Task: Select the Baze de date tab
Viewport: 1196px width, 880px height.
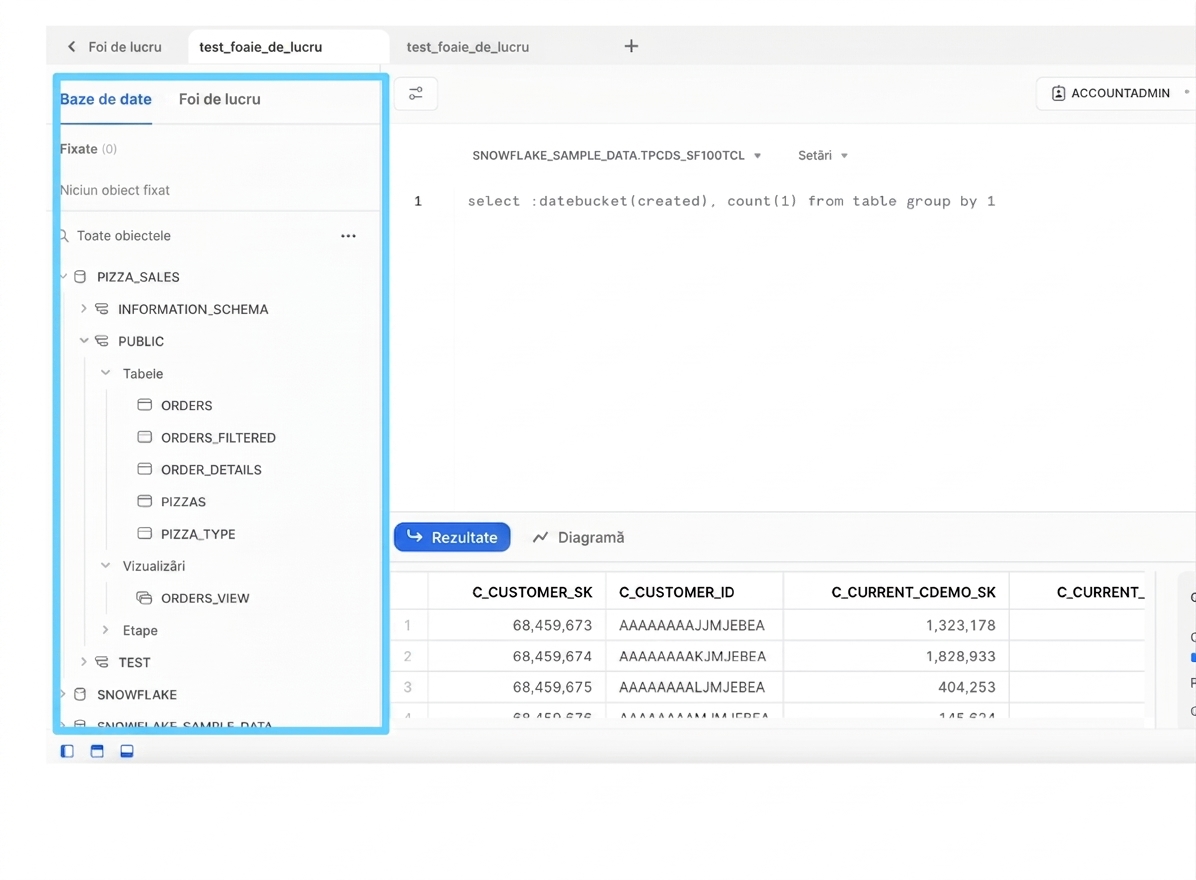Action: coord(106,99)
